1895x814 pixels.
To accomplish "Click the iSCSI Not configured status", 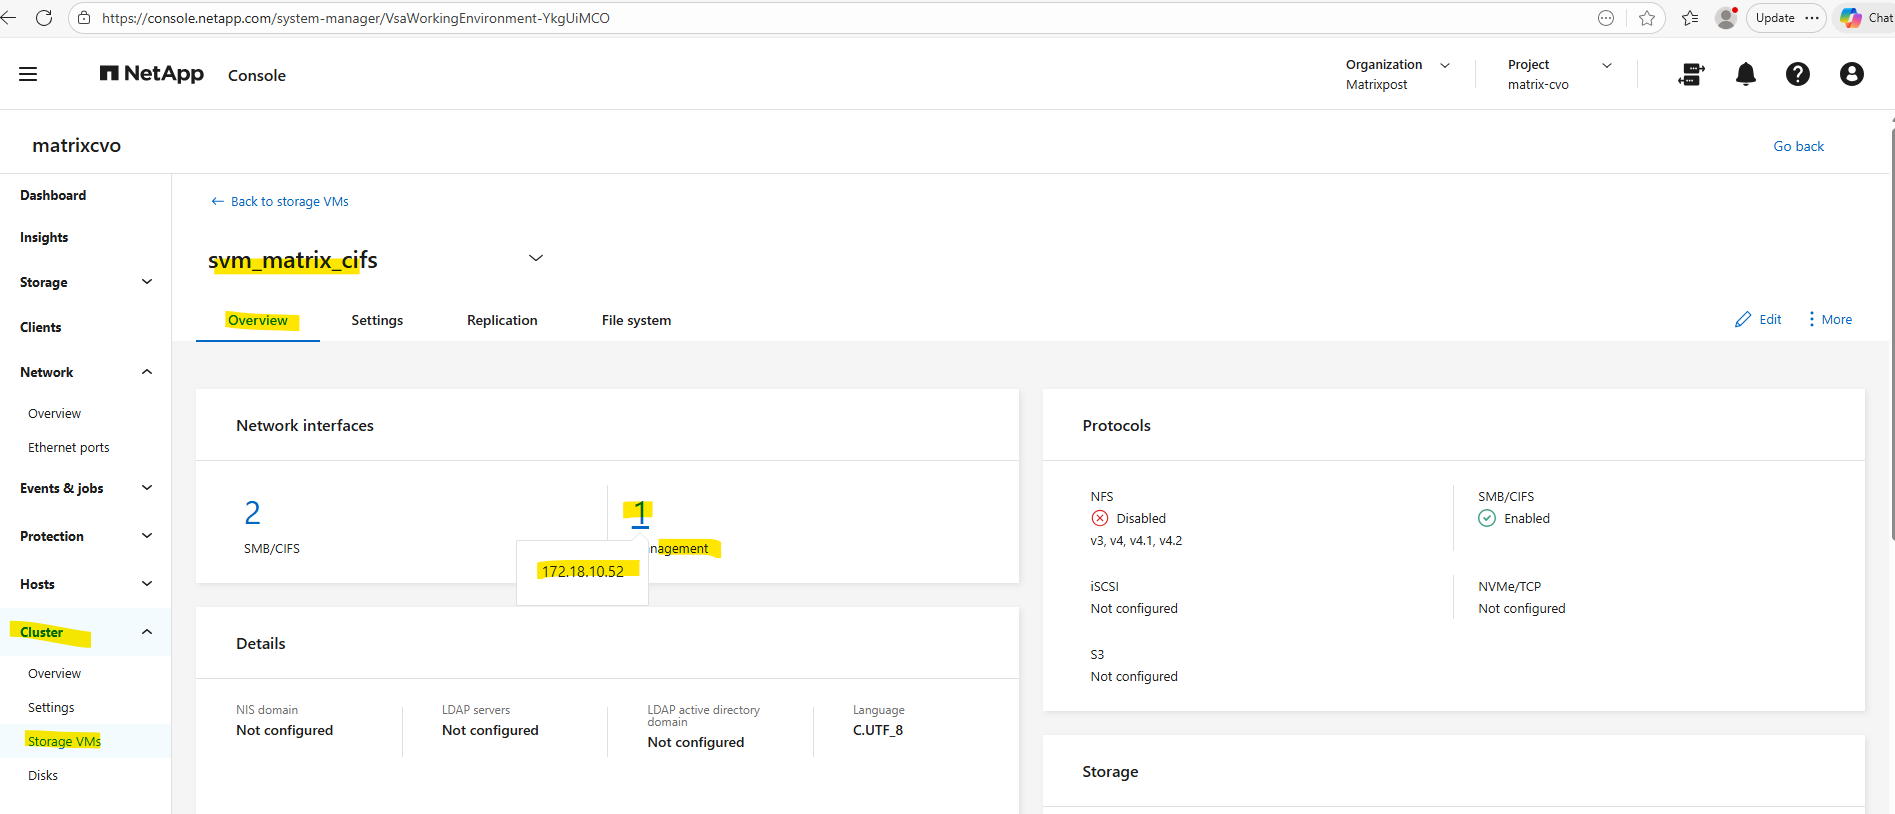I will click(1134, 608).
